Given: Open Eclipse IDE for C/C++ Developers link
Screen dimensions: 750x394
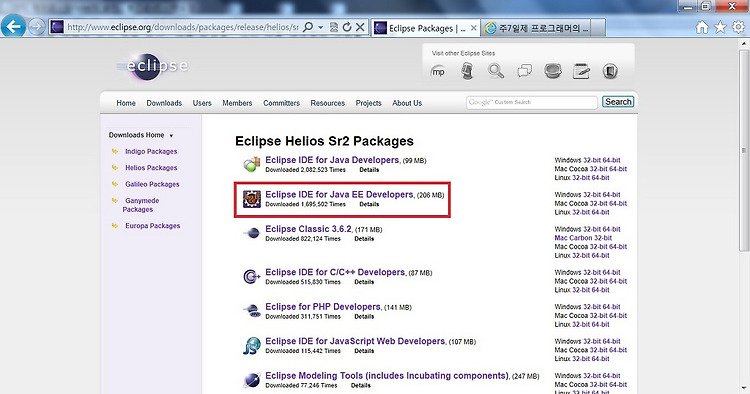Looking at the screenshot, I should coord(335,272).
